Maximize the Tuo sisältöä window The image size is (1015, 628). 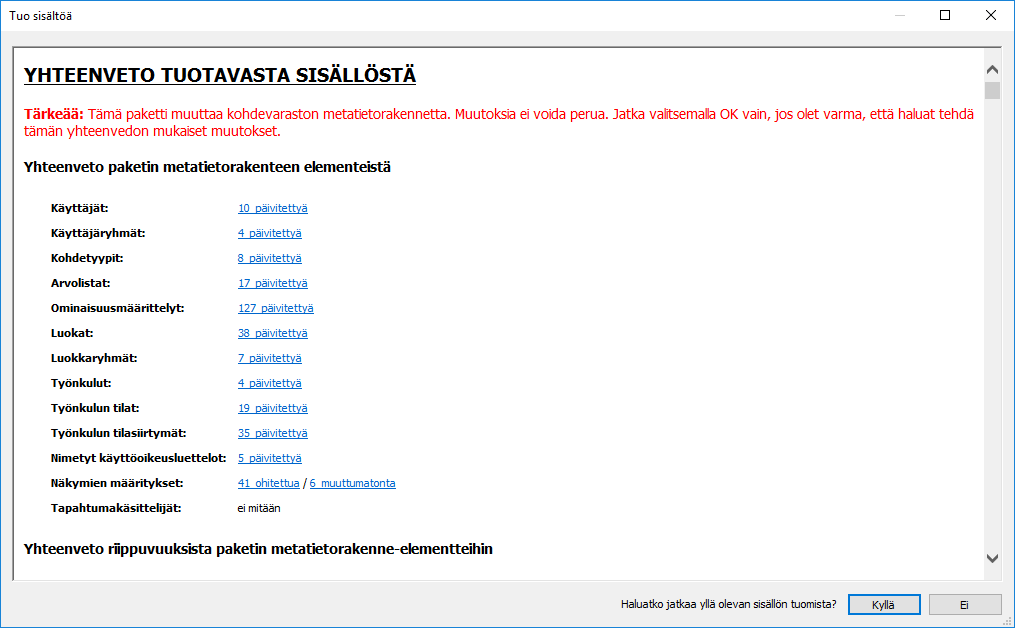click(944, 15)
